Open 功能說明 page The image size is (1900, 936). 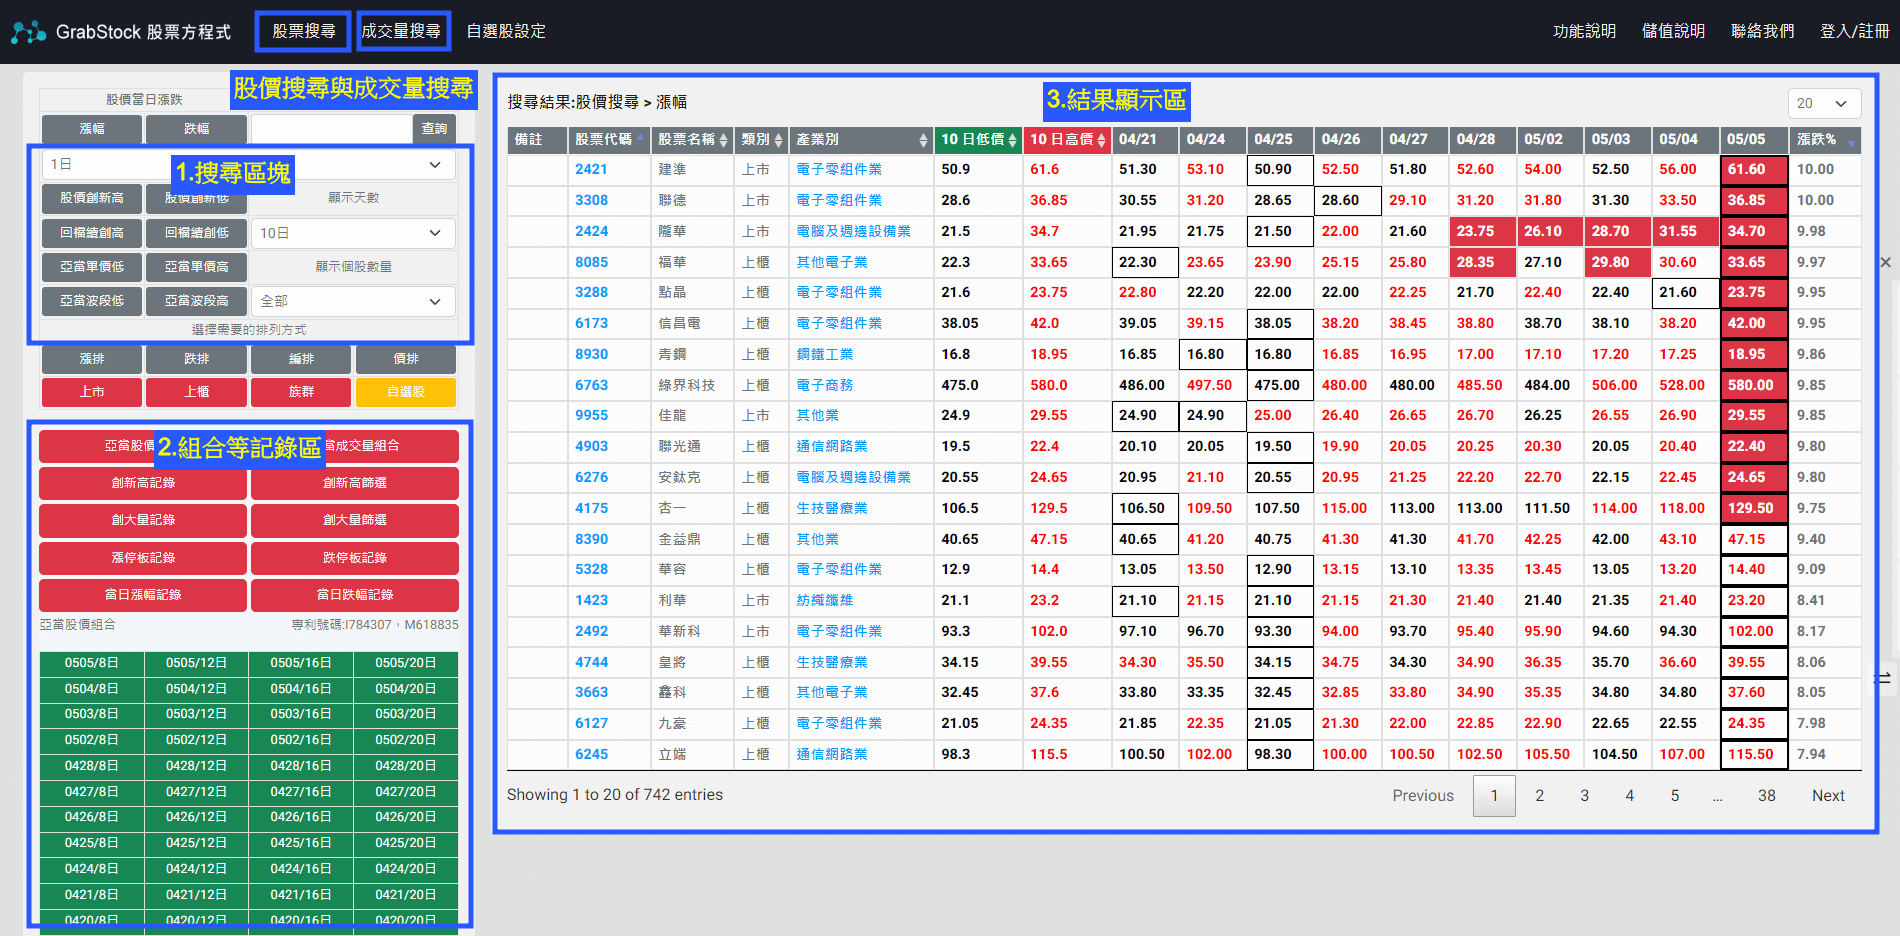1584,31
